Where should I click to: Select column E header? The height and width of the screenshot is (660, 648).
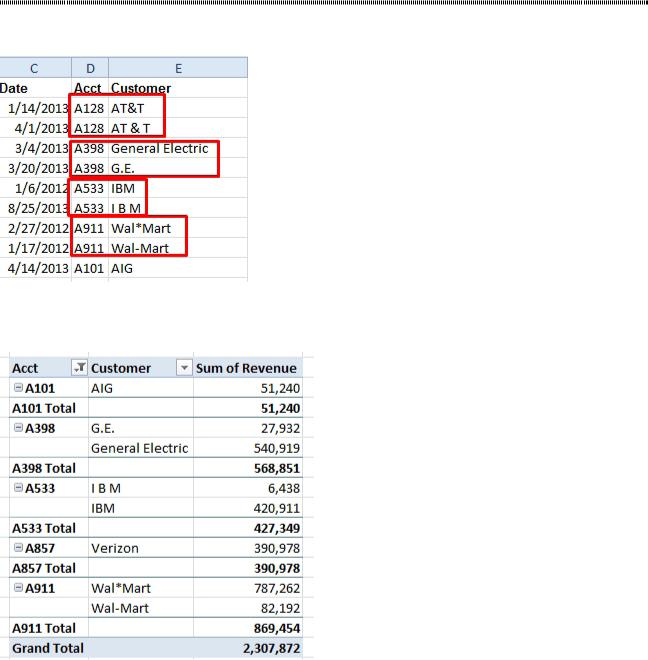tap(178, 68)
